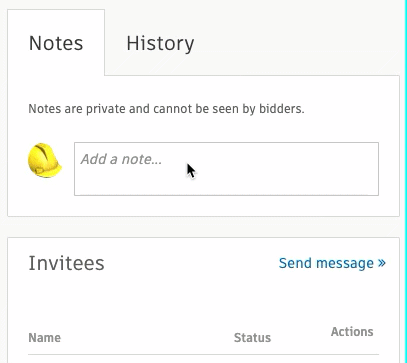The image size is (407, 363).
Task: Click the yellow hard hat avatar icon
Action: pos(44,160)
